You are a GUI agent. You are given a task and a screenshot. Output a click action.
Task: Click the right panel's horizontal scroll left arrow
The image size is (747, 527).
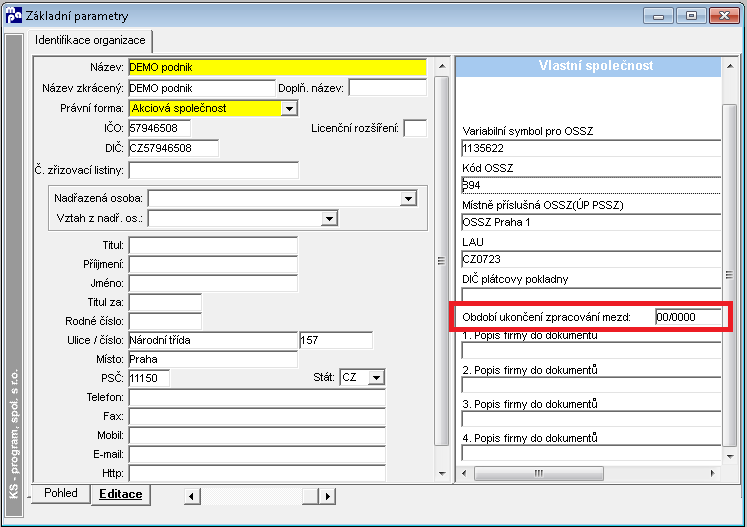point(464,474)
